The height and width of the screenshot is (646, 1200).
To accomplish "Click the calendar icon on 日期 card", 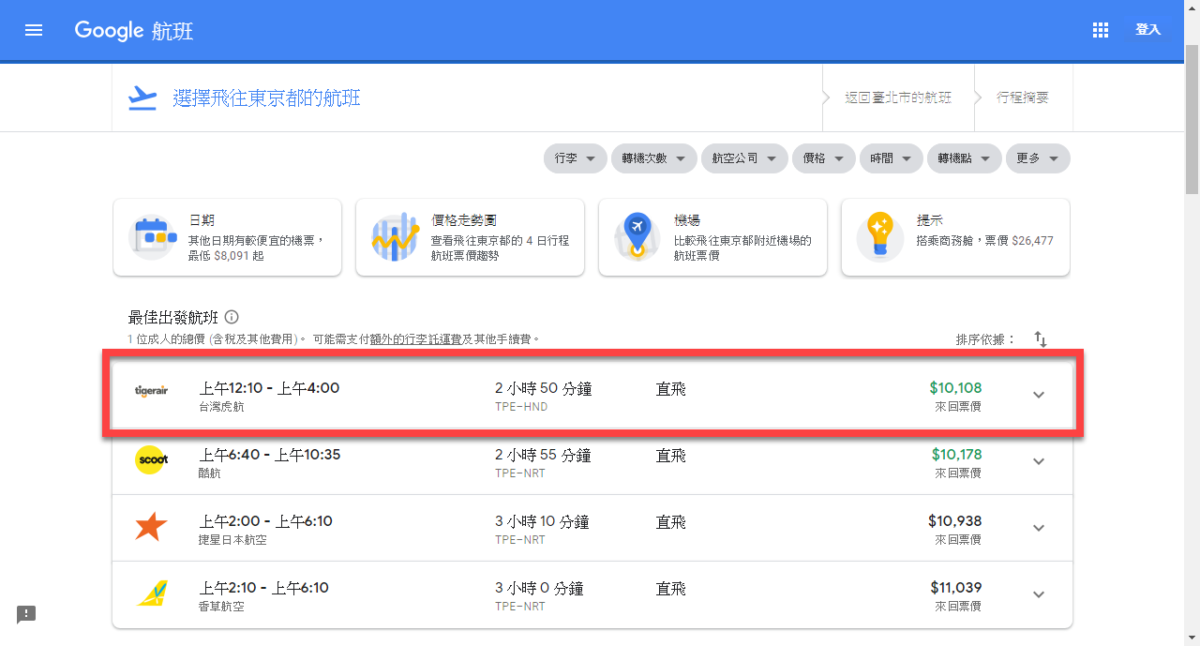I will click(154, 237).
